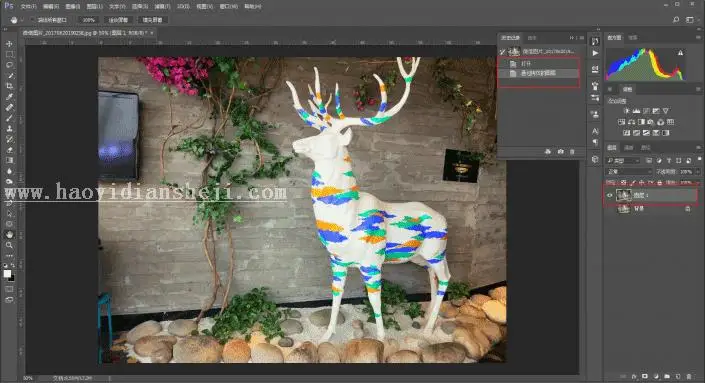Open the layer filter type dropdown

pos(623,160)
